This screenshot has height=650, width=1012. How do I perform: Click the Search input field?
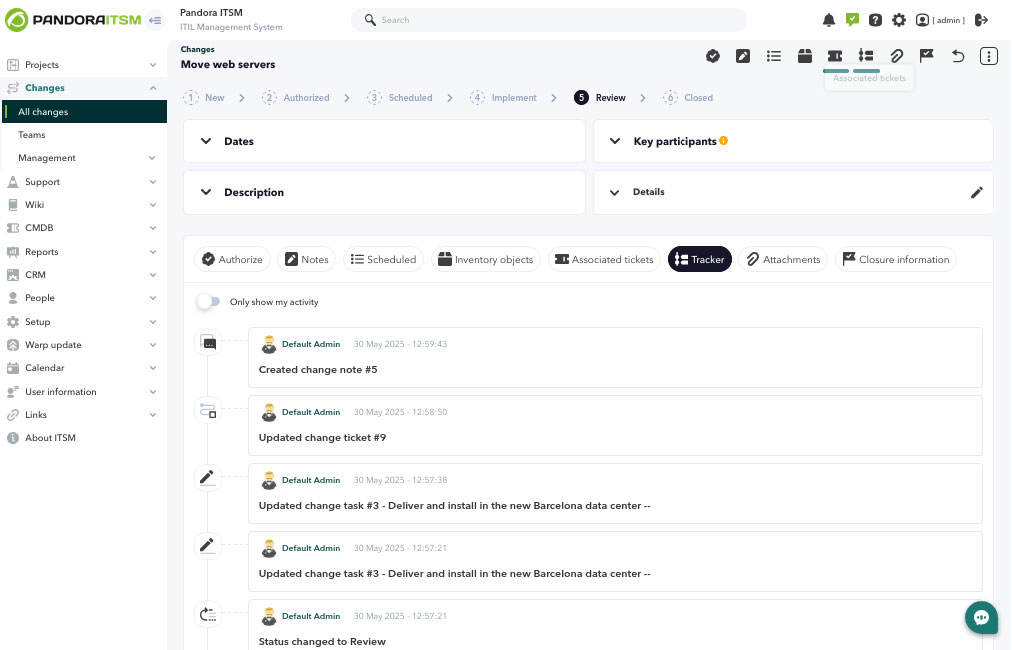point(549,20)
